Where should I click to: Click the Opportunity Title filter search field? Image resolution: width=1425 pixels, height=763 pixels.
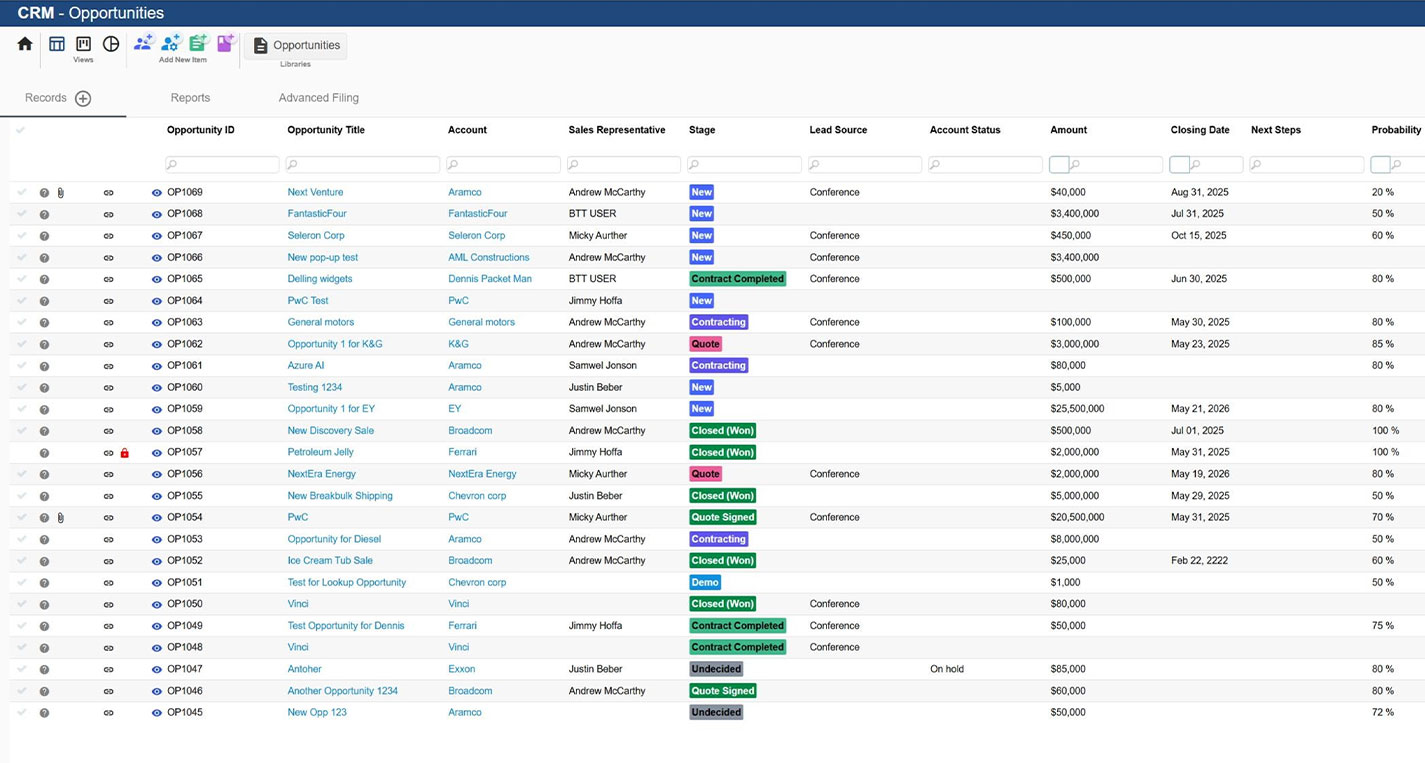click(363, 164)
